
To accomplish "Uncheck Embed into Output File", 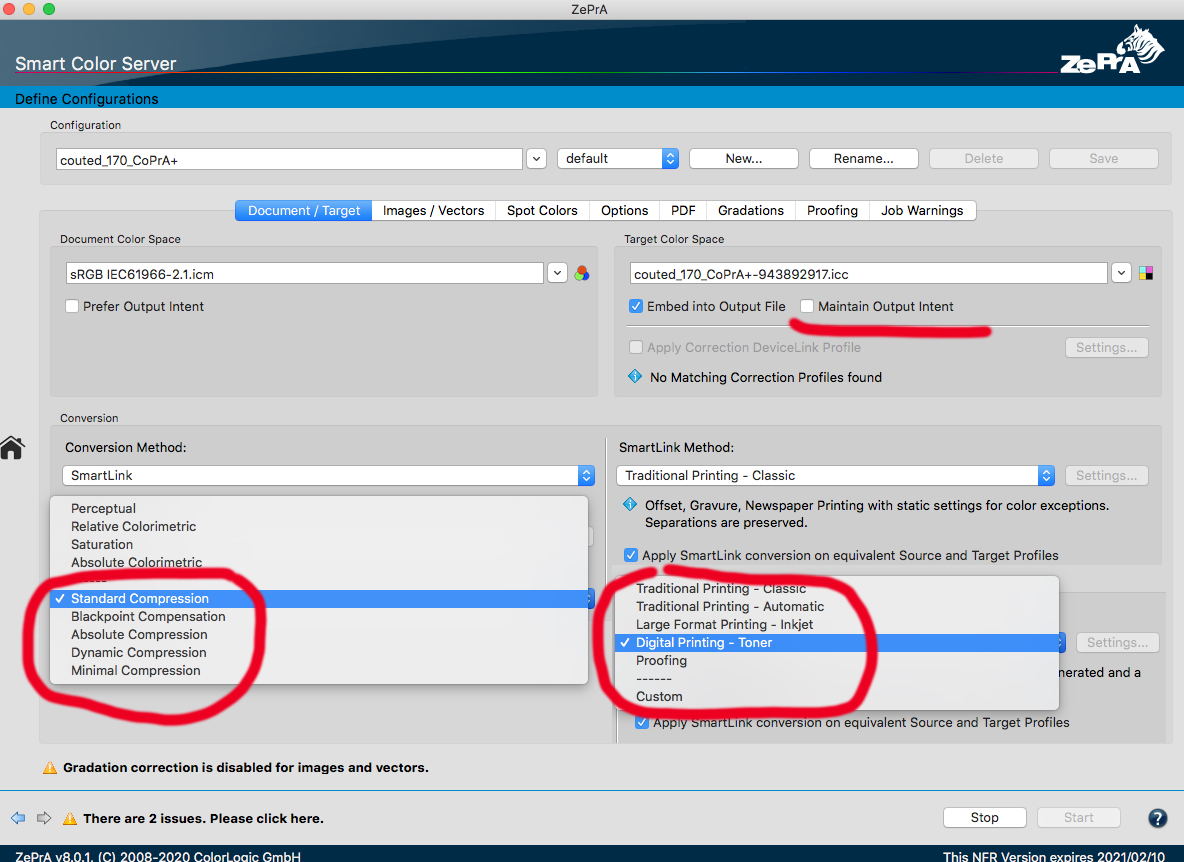I will pyautogui.click(x=636, y=306).
